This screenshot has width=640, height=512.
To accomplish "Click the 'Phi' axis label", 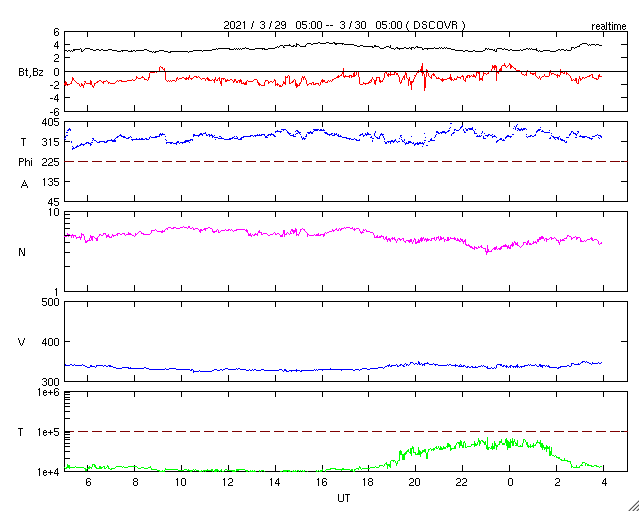I will (x=25, y=162).
